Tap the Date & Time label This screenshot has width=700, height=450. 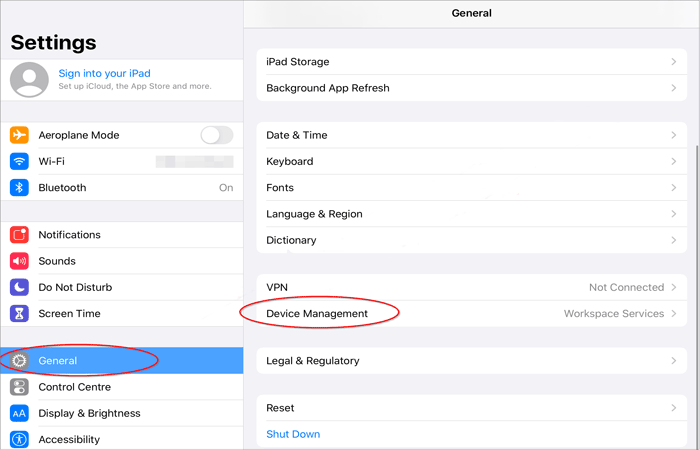click(x=296, y=135)
